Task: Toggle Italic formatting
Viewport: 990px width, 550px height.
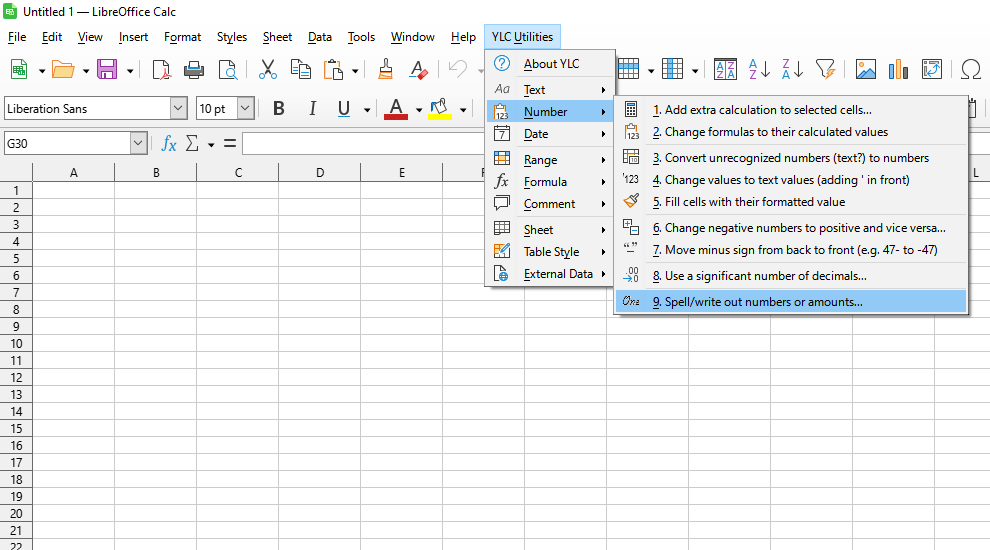Action: click(312, 109)
